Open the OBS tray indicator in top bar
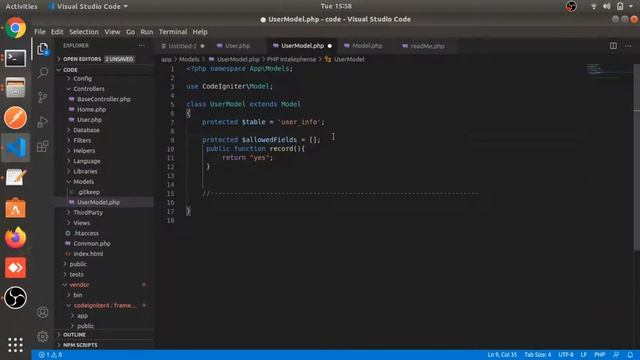640x360 pixels. coord(571,6)
